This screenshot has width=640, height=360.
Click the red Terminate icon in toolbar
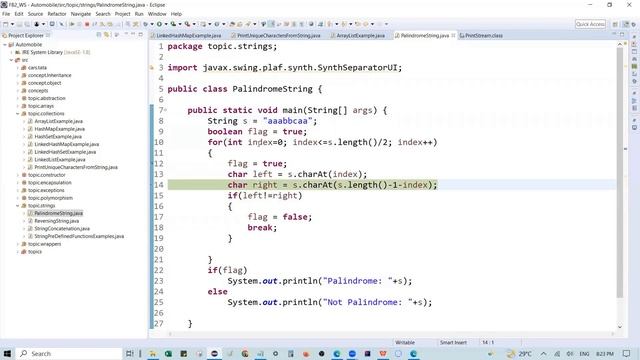click(87, 24)
